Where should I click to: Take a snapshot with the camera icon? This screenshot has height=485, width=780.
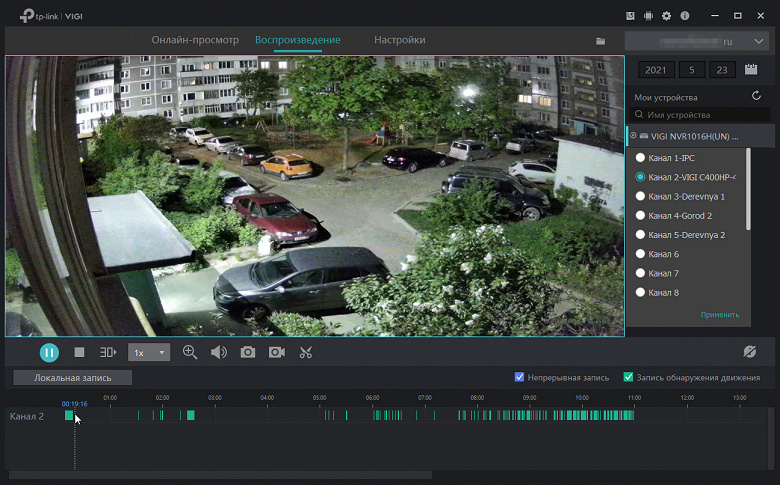point(247,352)
